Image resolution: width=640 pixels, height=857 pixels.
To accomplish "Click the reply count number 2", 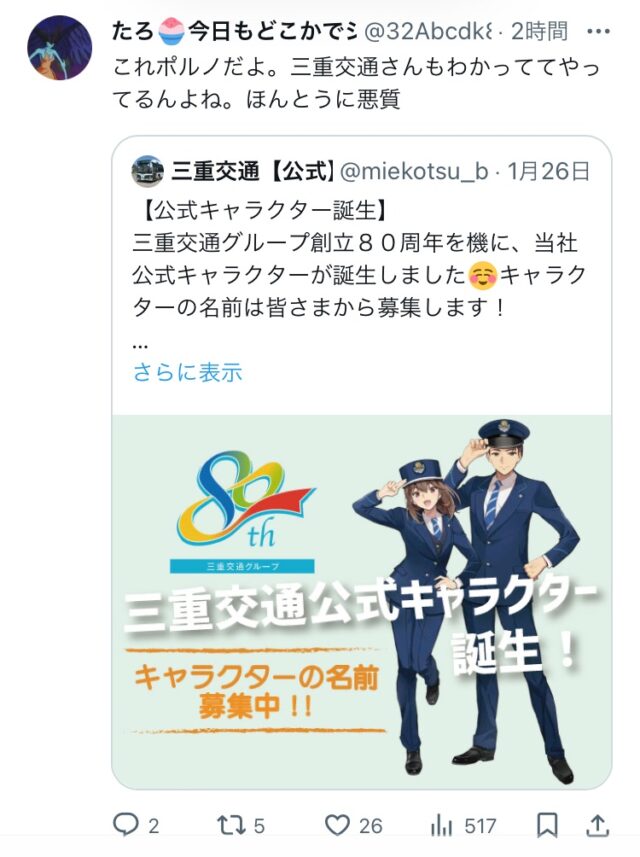I will coord(154,826).
